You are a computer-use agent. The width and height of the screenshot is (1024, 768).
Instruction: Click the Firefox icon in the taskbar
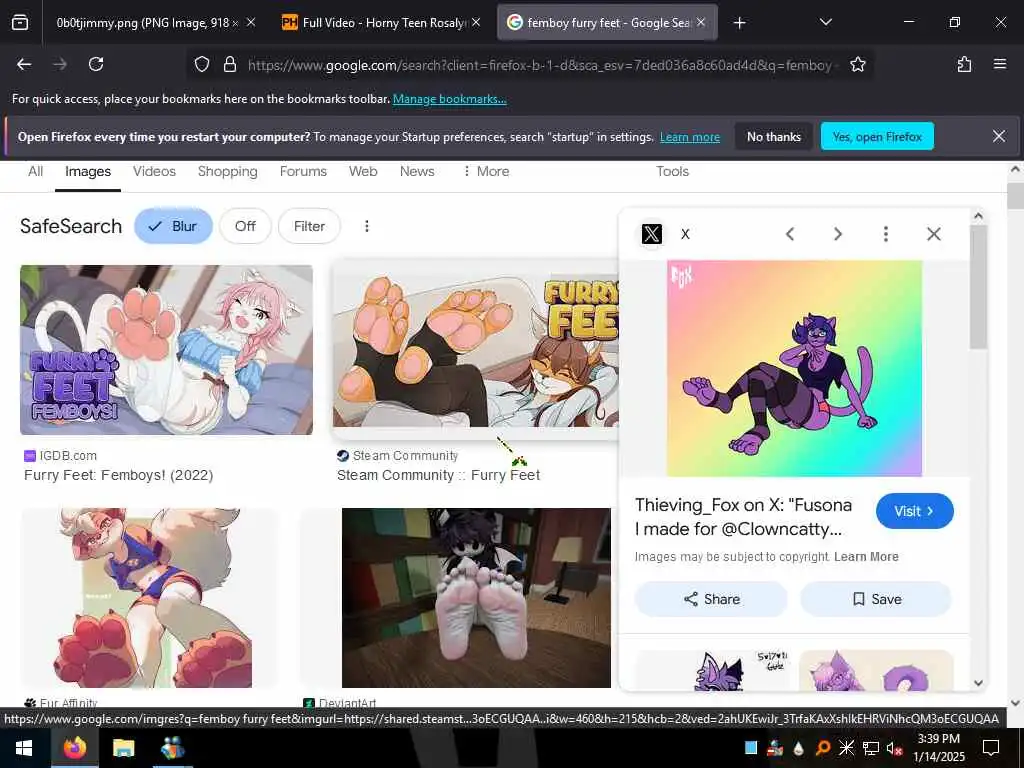click(x=74, y=748)
